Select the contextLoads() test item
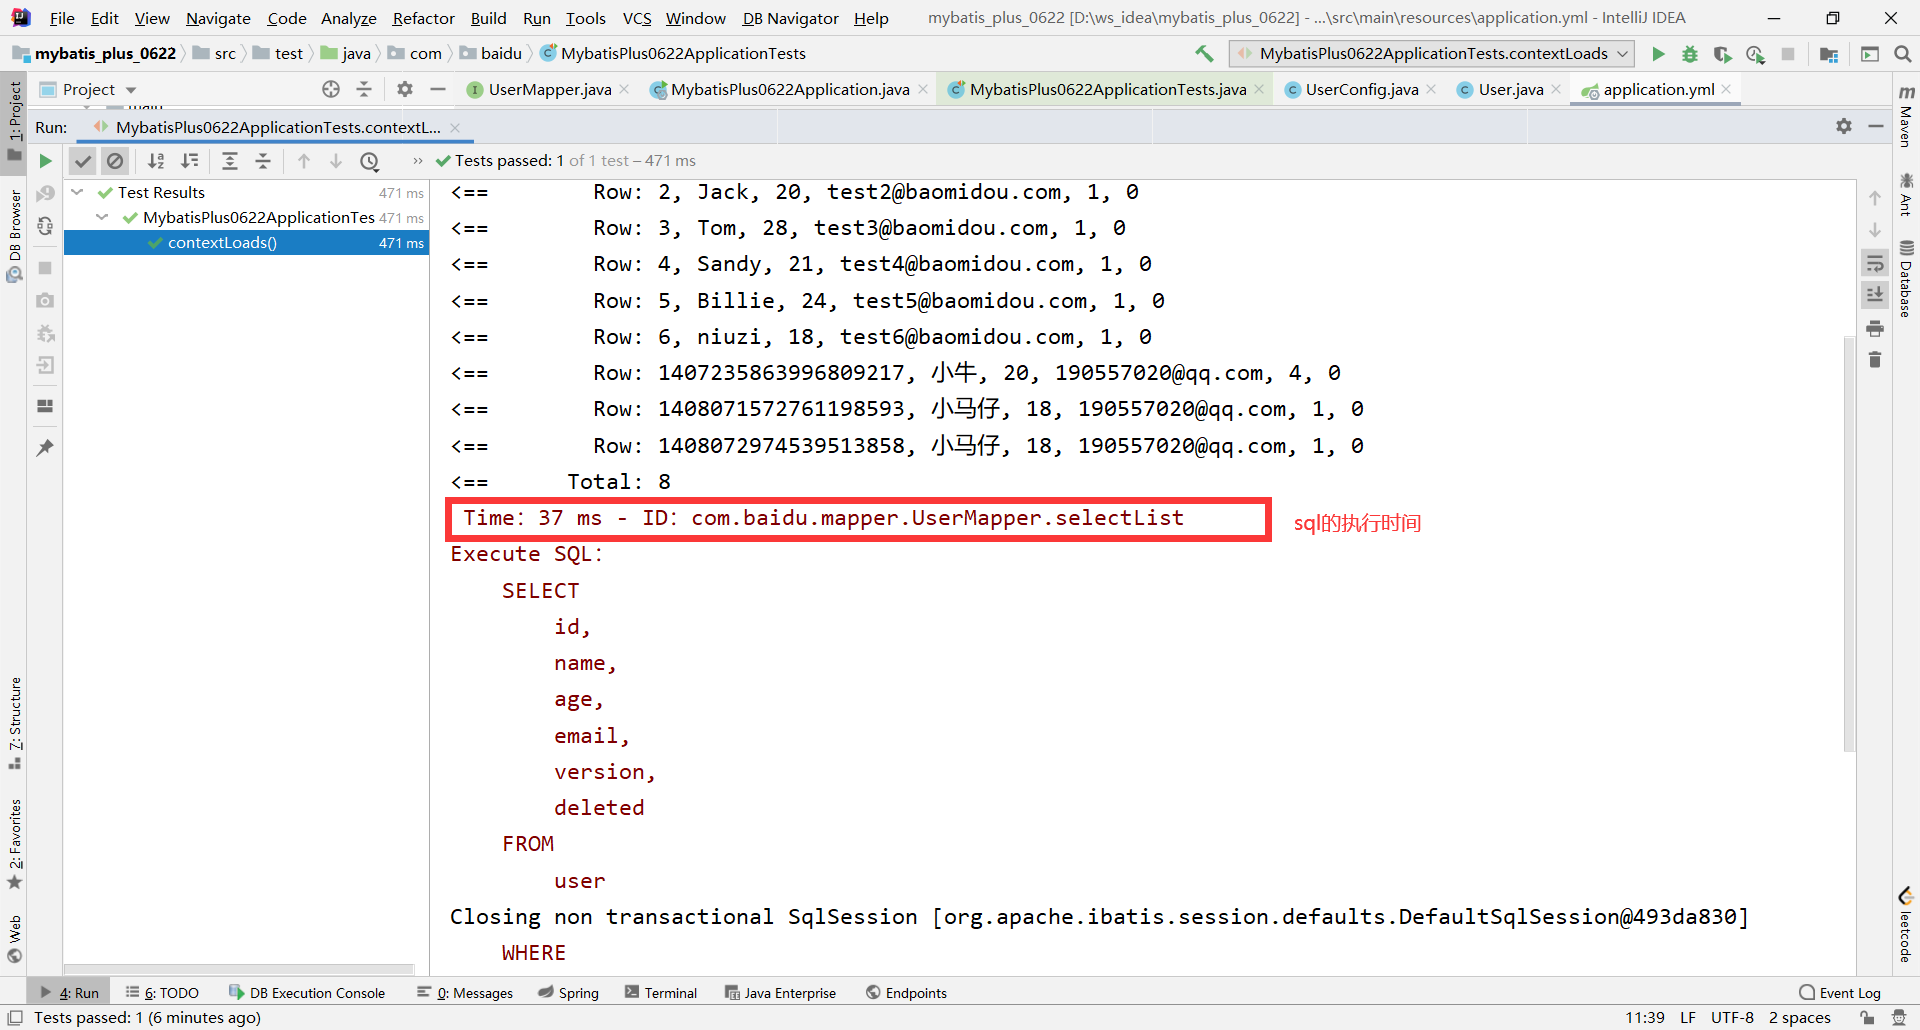This screenshot has width=1920, height=1030. click(x=222, y=243)
